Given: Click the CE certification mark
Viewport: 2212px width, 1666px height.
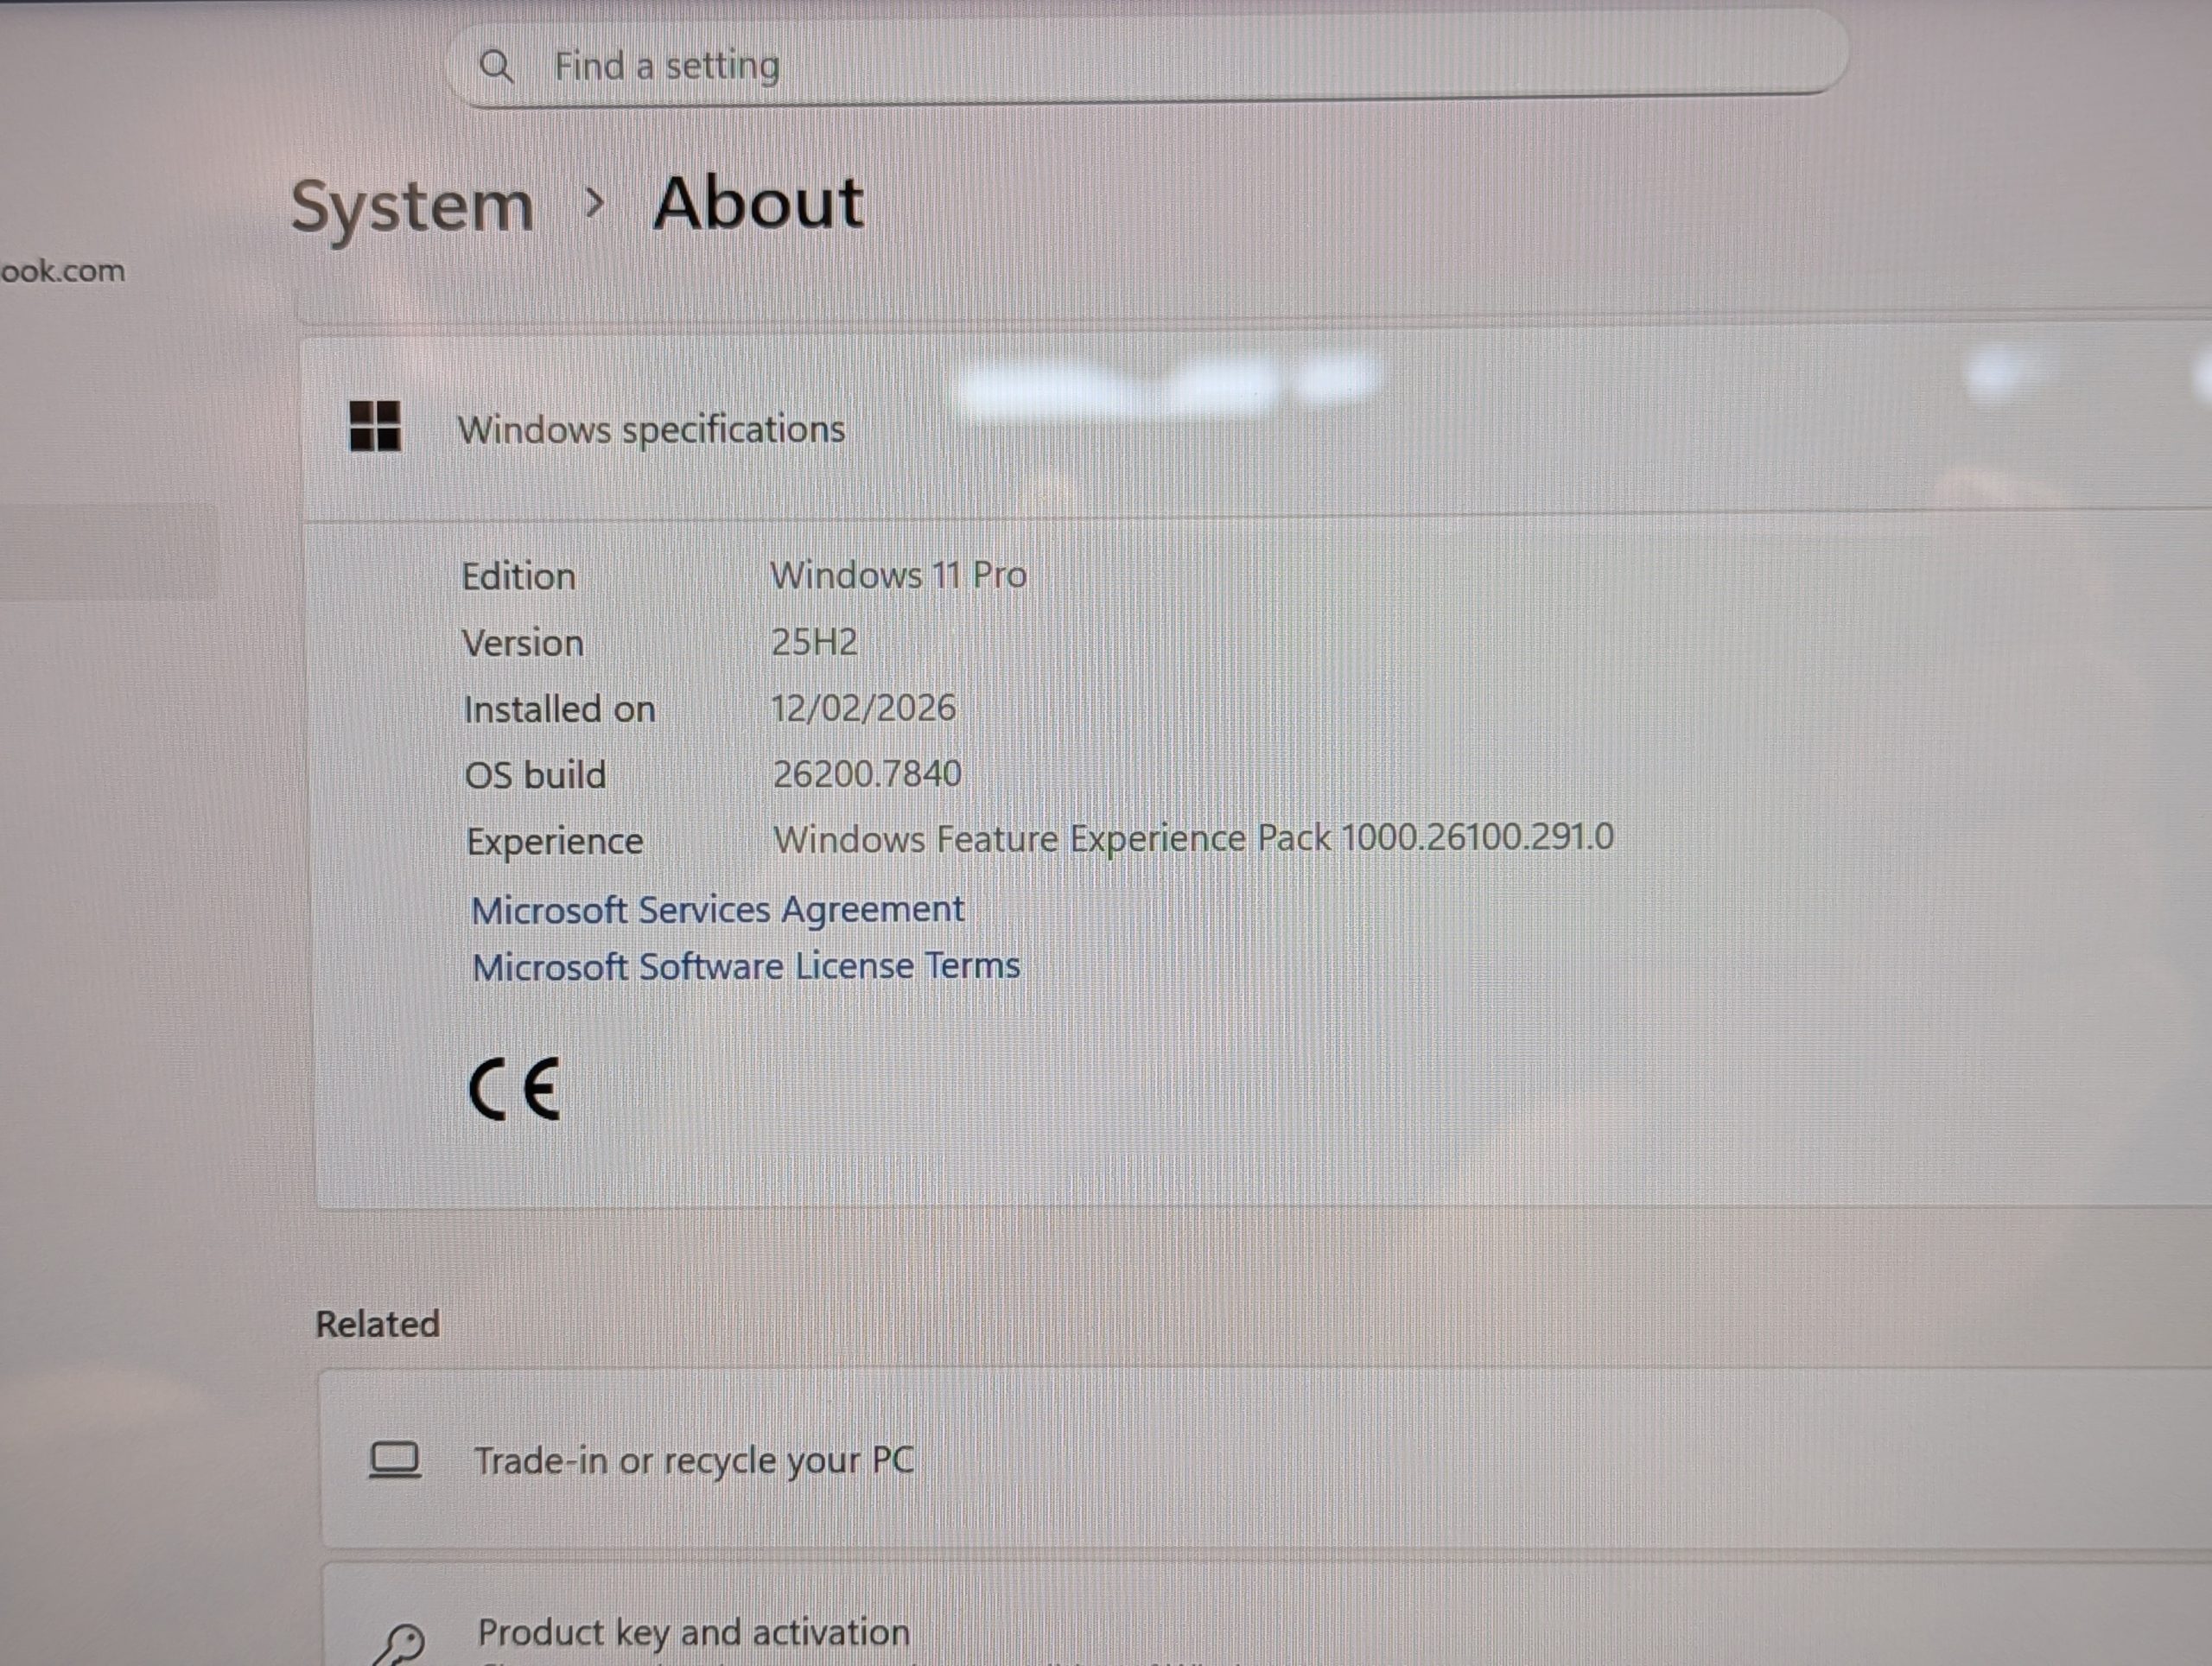Looking at the screenshot, I should coord(515,1090).
